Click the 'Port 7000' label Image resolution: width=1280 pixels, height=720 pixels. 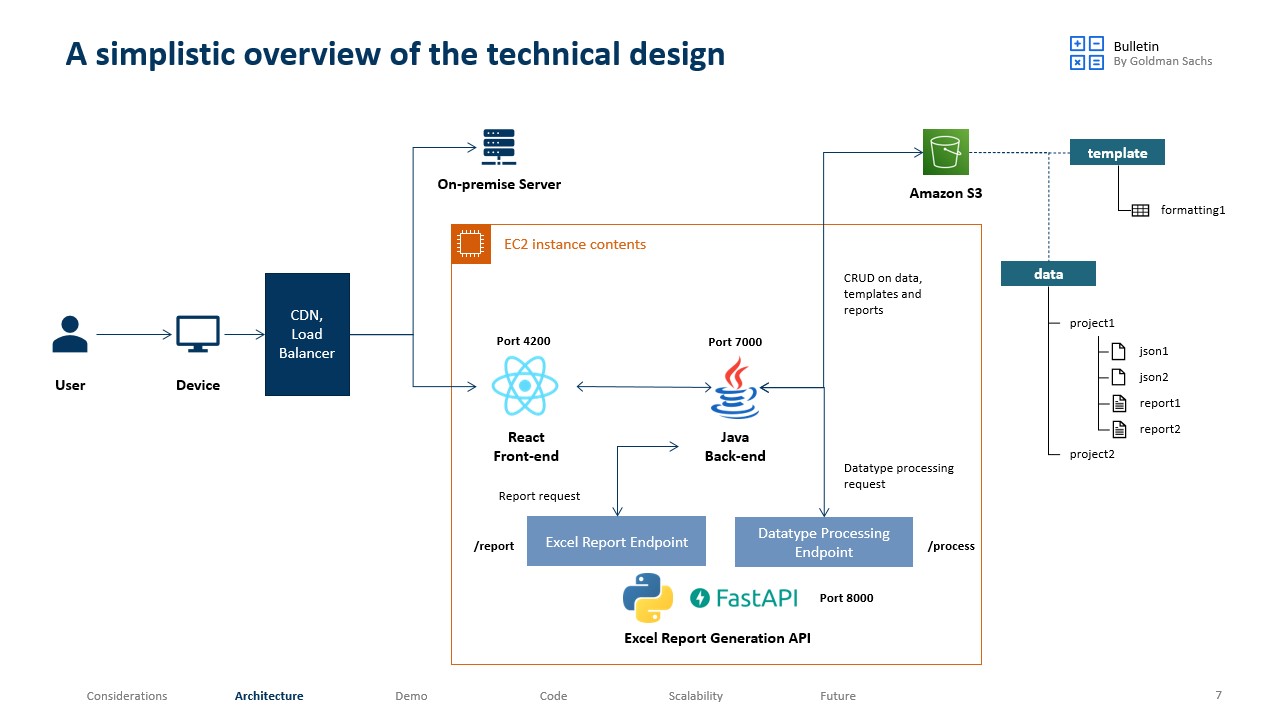735,342
